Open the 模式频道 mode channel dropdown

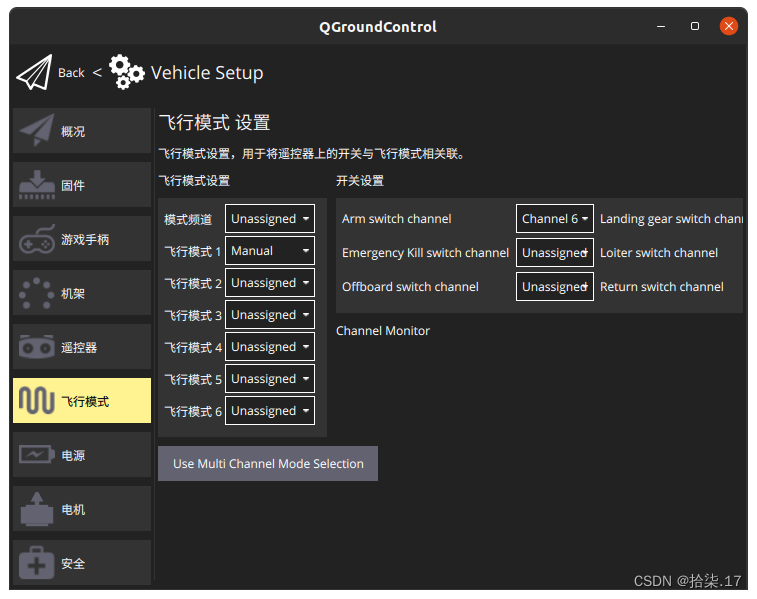pos(270,219)
